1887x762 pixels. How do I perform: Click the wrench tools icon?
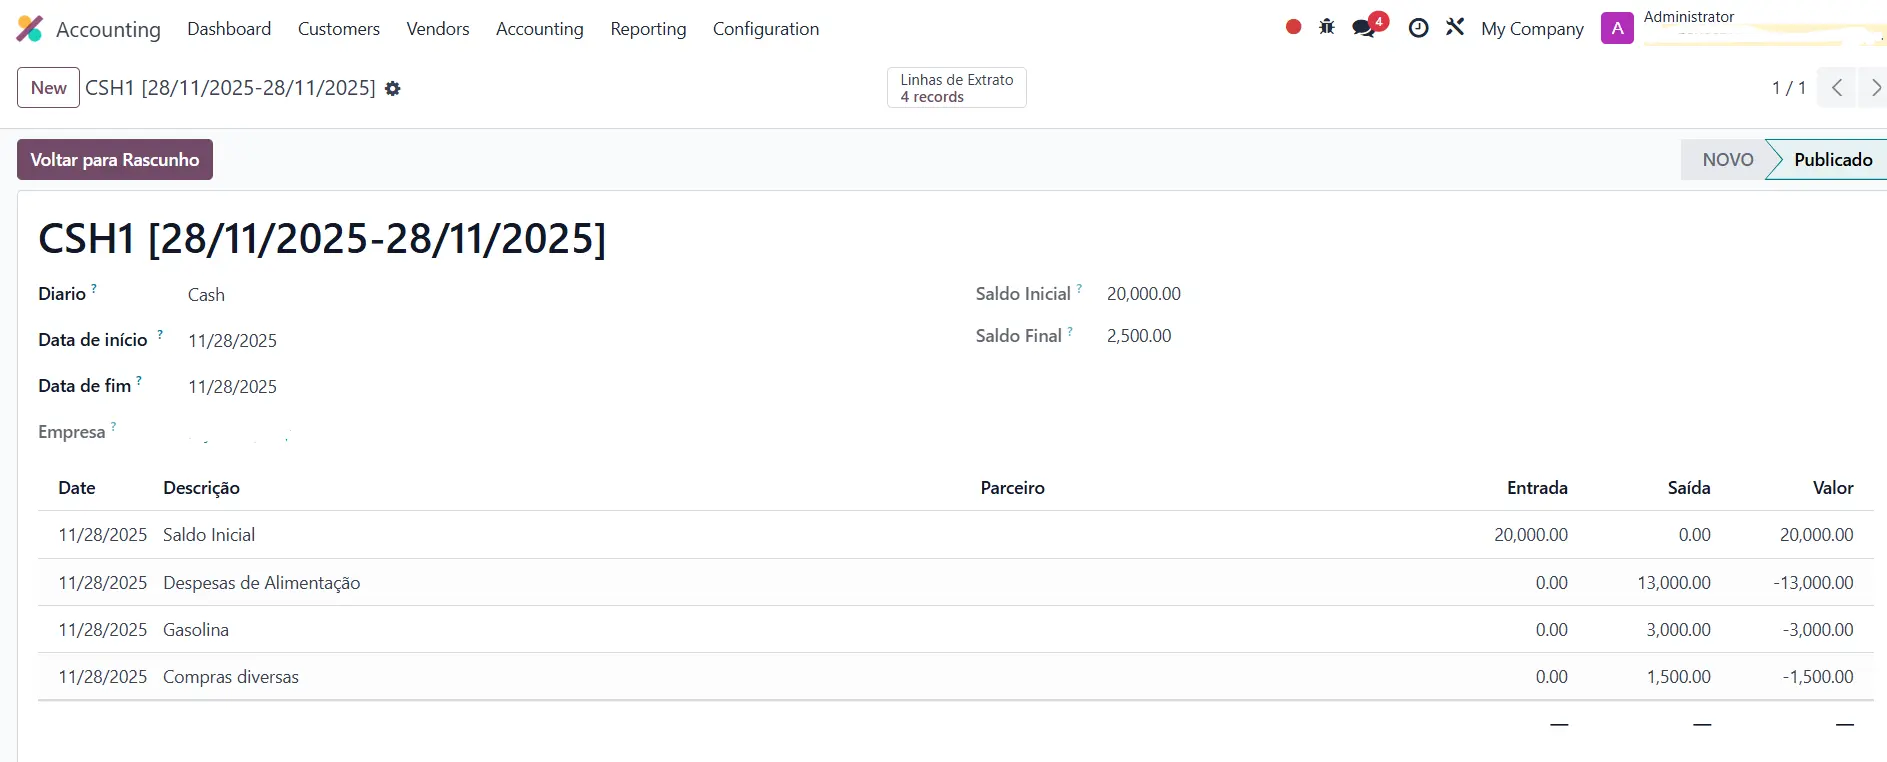point(1455,28)
